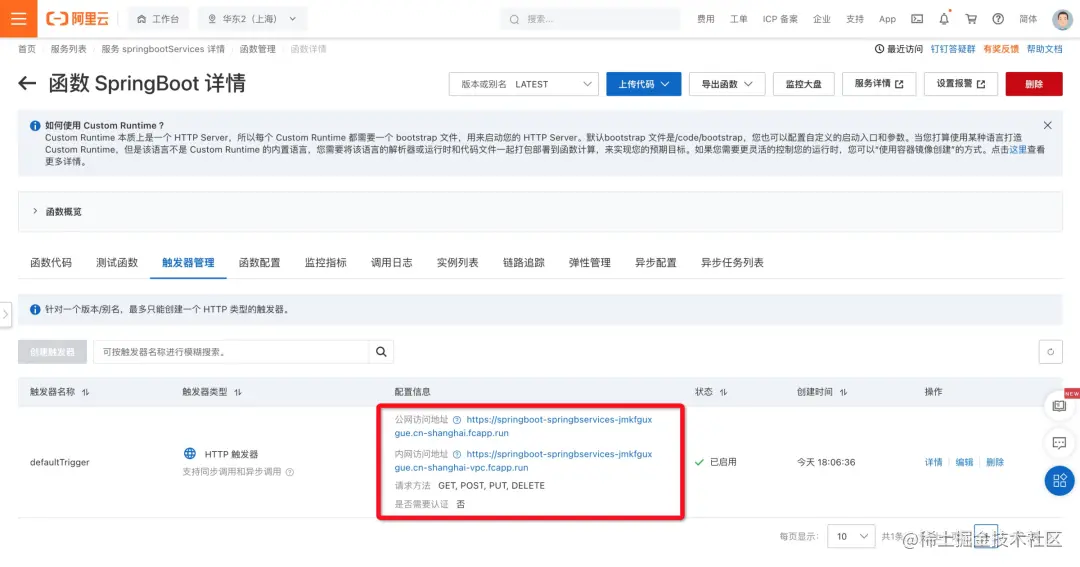This screenshot has width=1080, height=567.
Task: Sort by creation time
Action: (843, 392)
